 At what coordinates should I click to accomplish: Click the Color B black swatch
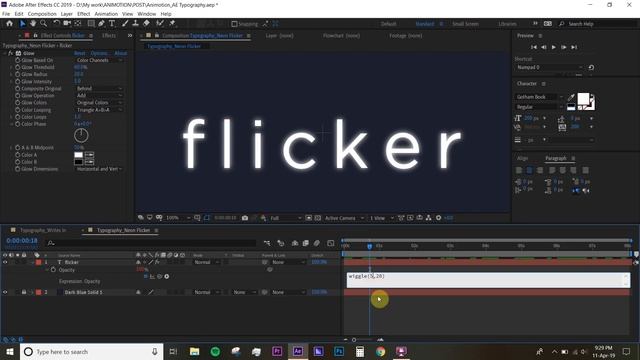[x=78, y=162]
